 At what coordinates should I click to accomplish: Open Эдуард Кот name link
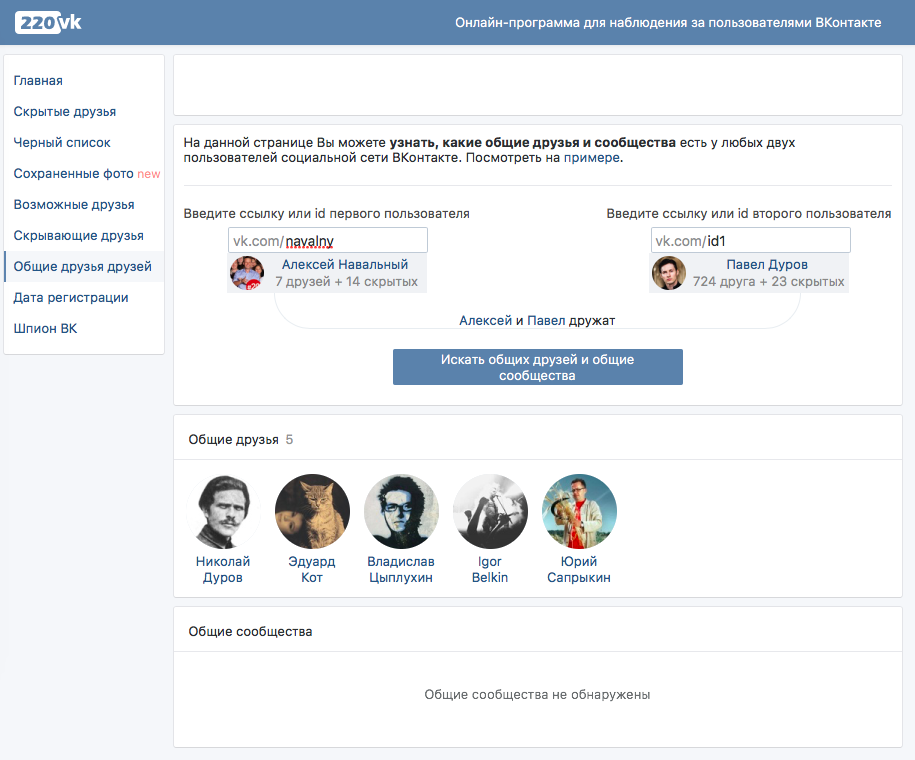[x=312, y=569]
